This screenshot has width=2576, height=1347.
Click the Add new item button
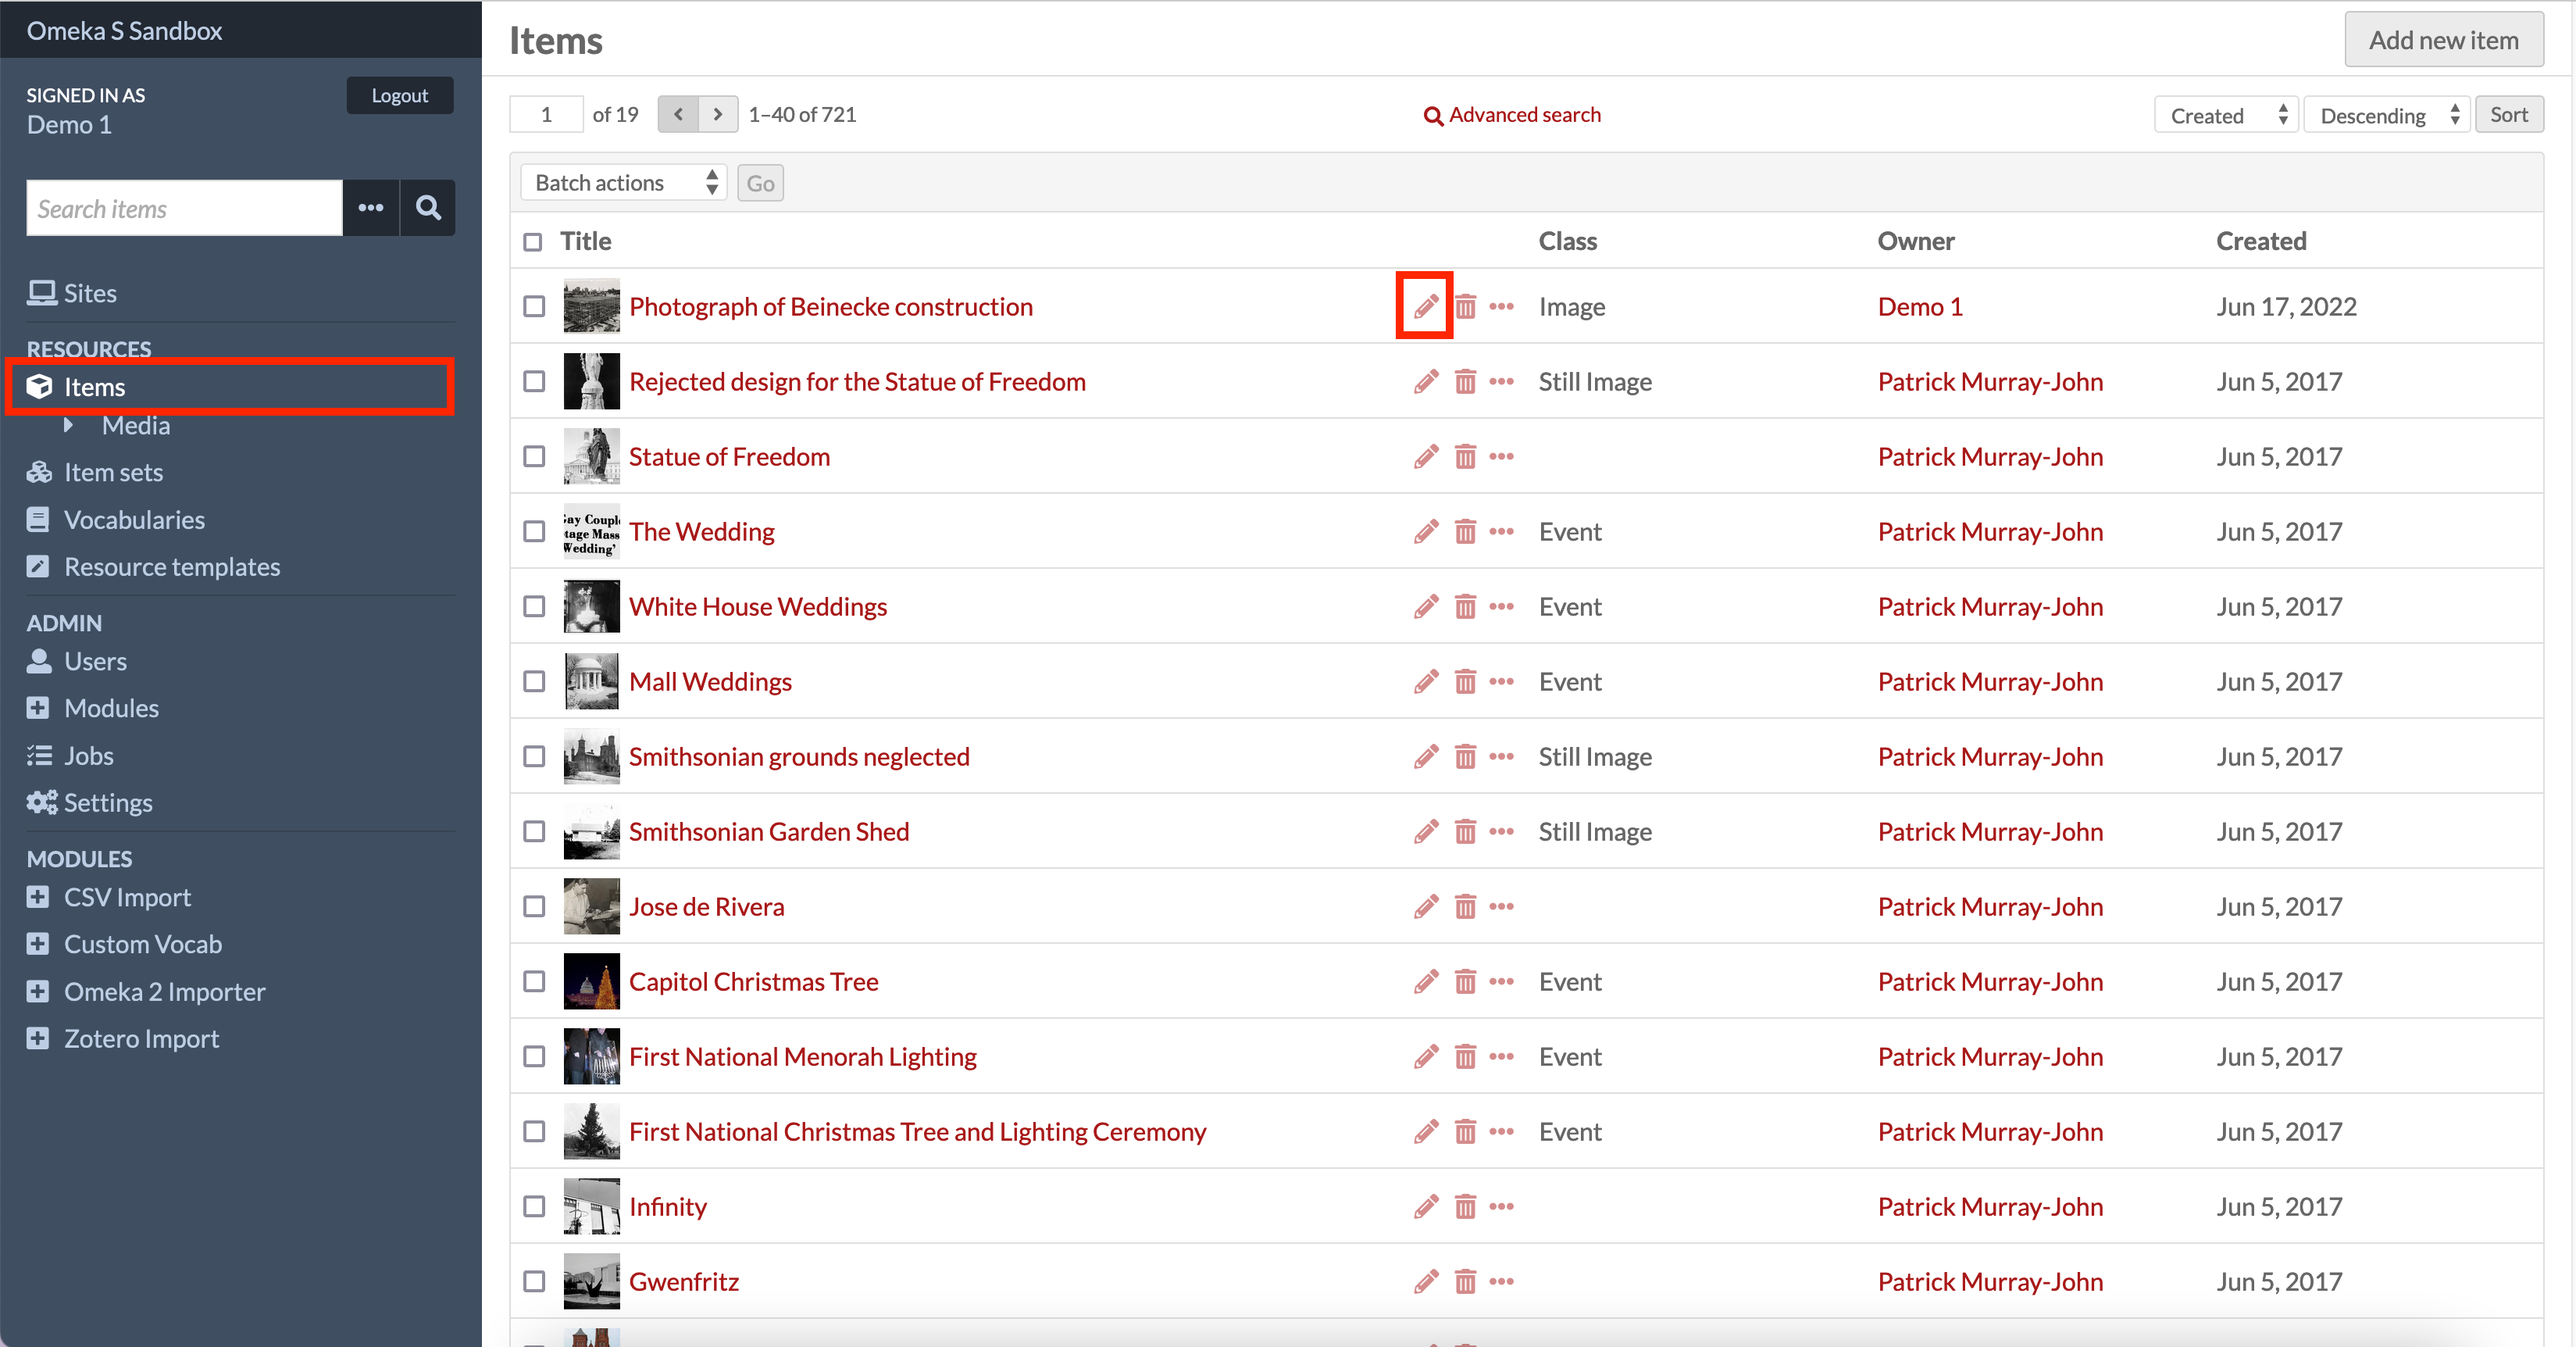pos(2443,40)
